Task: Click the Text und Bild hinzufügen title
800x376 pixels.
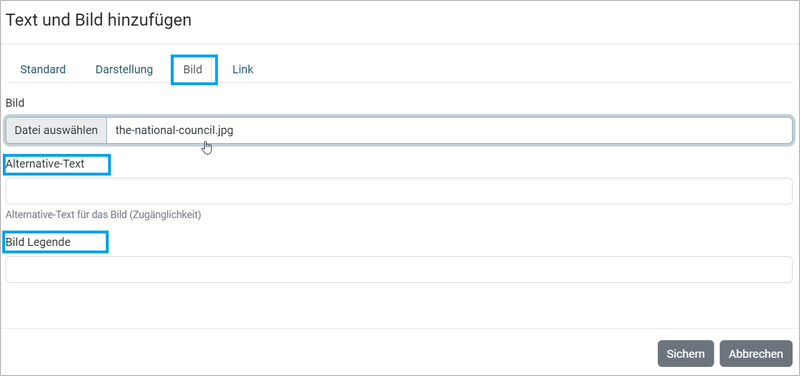Action: click(98, 20)
